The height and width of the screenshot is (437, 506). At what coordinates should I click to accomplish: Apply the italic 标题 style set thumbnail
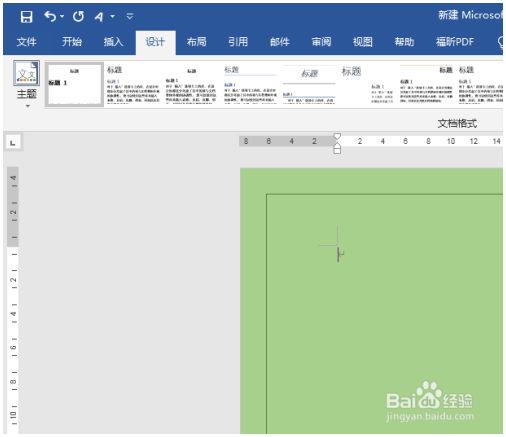(309, 85)
